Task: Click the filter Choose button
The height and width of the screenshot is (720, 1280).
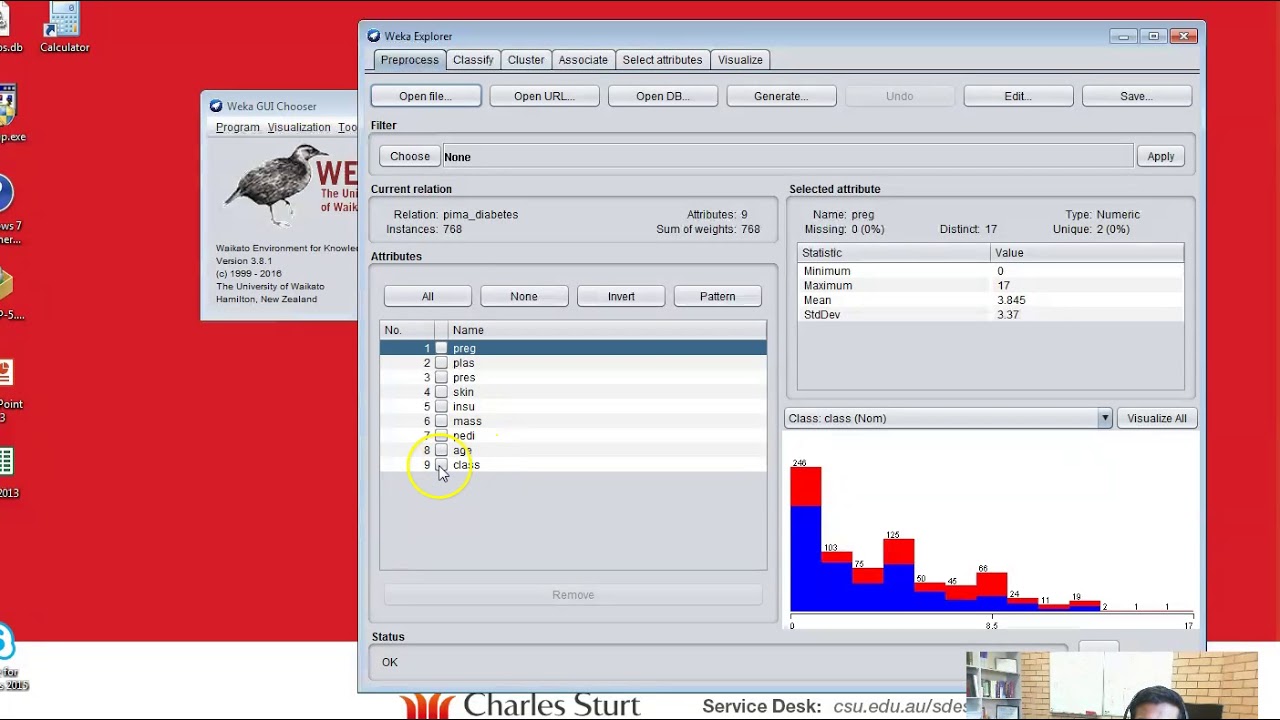Action: (x=410, y=156)
